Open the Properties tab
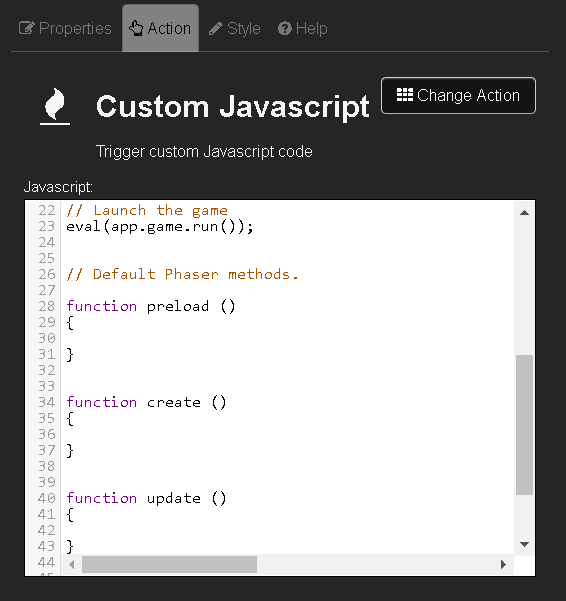 [x=65, y=28]
